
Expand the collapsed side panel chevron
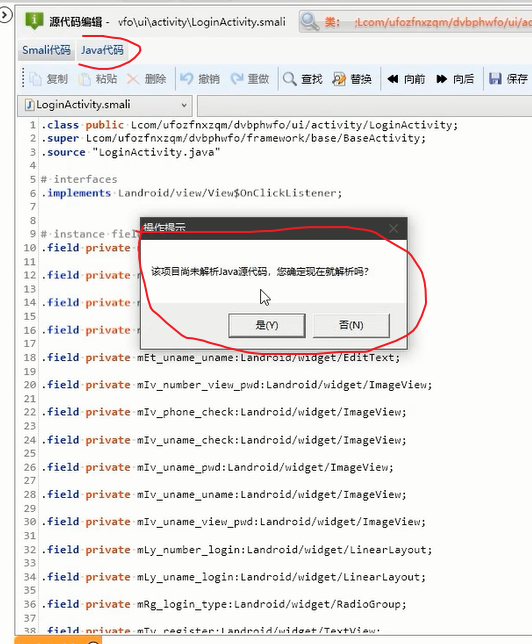5,16
